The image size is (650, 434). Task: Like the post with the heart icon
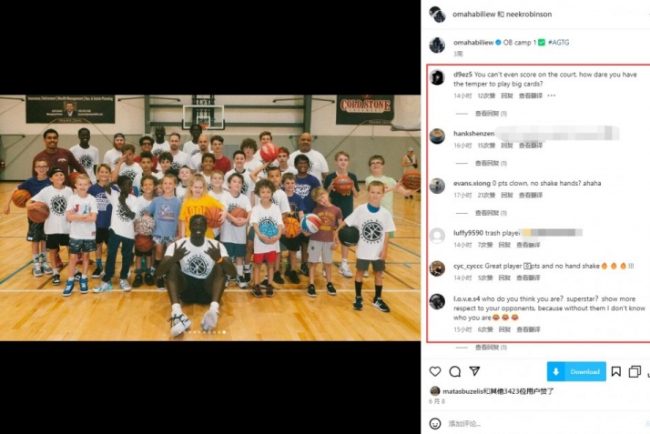pos(435,371)
